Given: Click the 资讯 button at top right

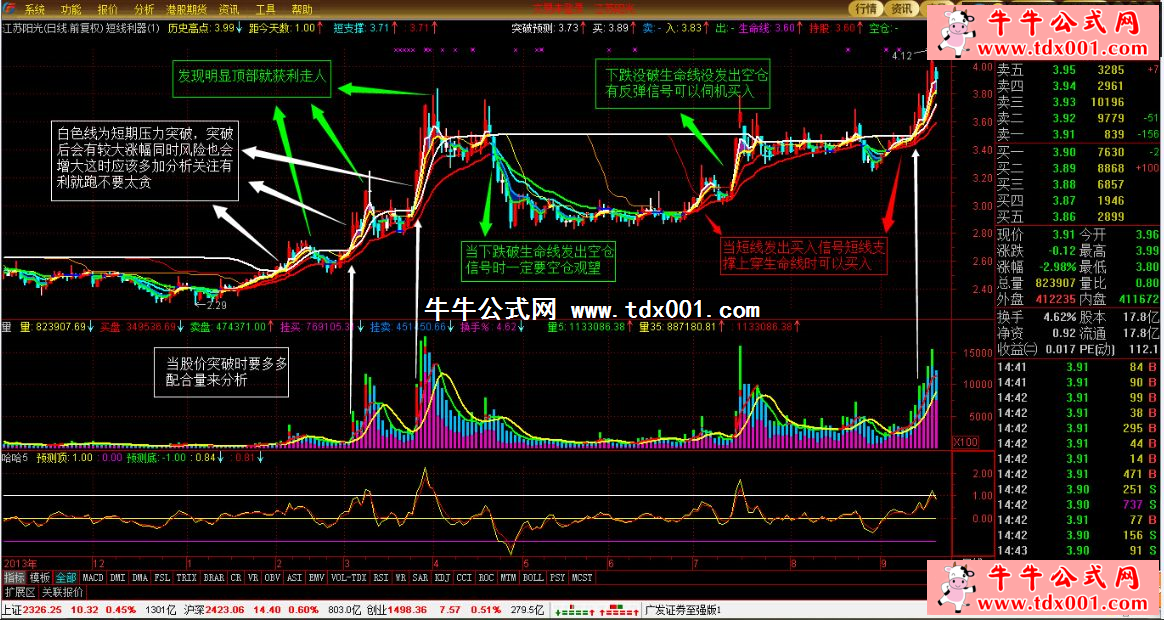Looking at the screenshot, I should [903, 8].
